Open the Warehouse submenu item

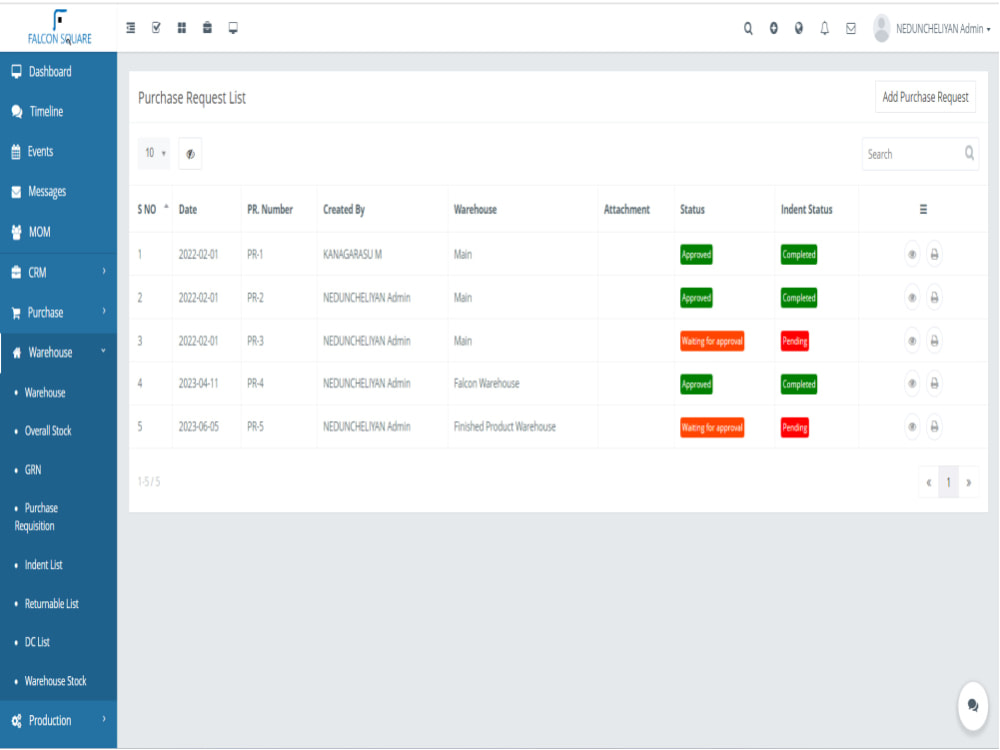45,393
